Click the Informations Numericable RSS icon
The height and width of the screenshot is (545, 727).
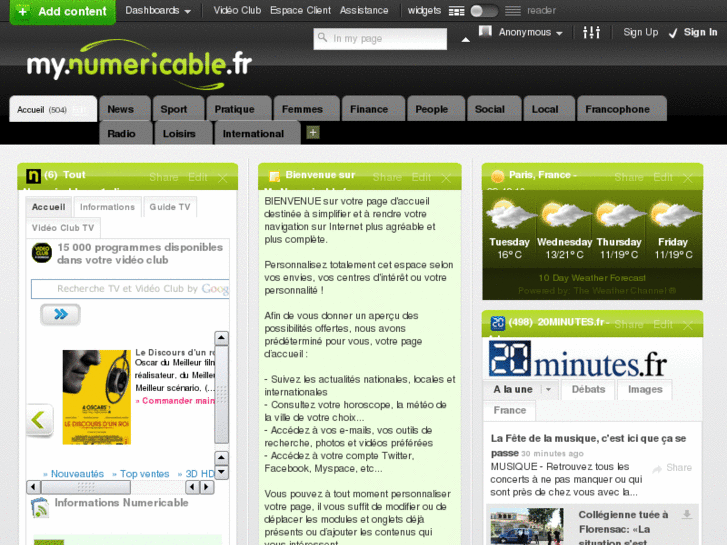click(x=40, y=507)
